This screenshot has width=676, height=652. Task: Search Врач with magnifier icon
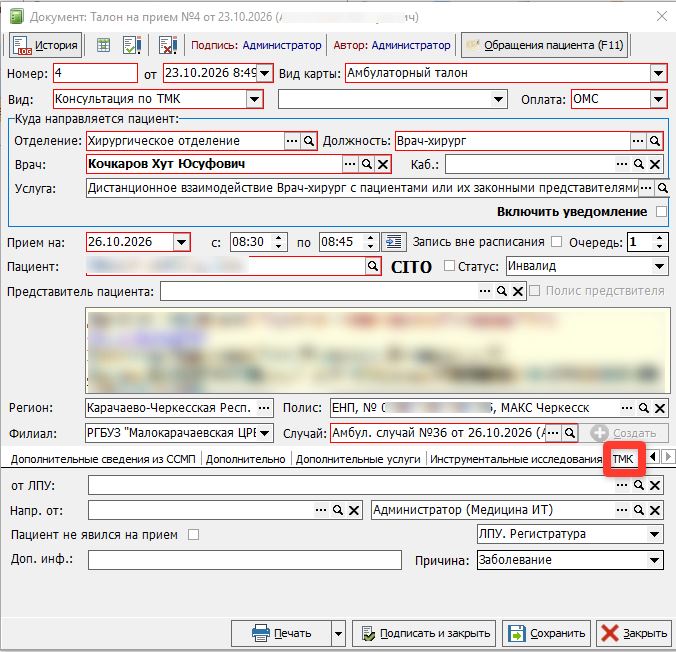point(367,164)
